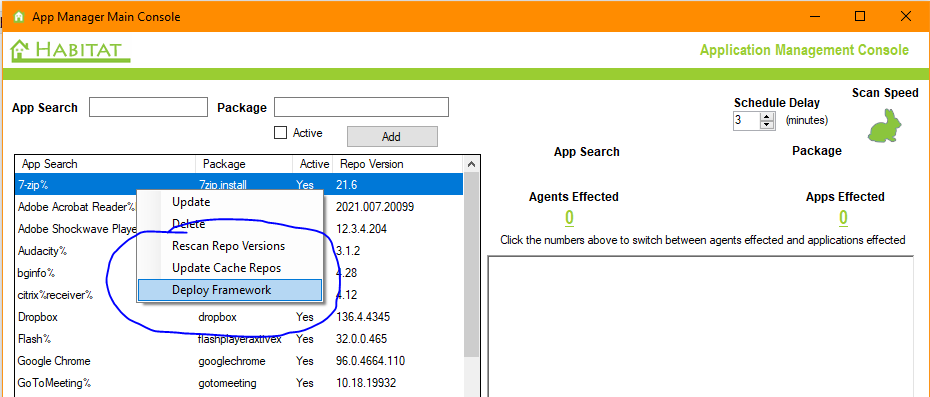
Task: Select the Adobe Acrobat Reader% row
Action: point(240,207)
